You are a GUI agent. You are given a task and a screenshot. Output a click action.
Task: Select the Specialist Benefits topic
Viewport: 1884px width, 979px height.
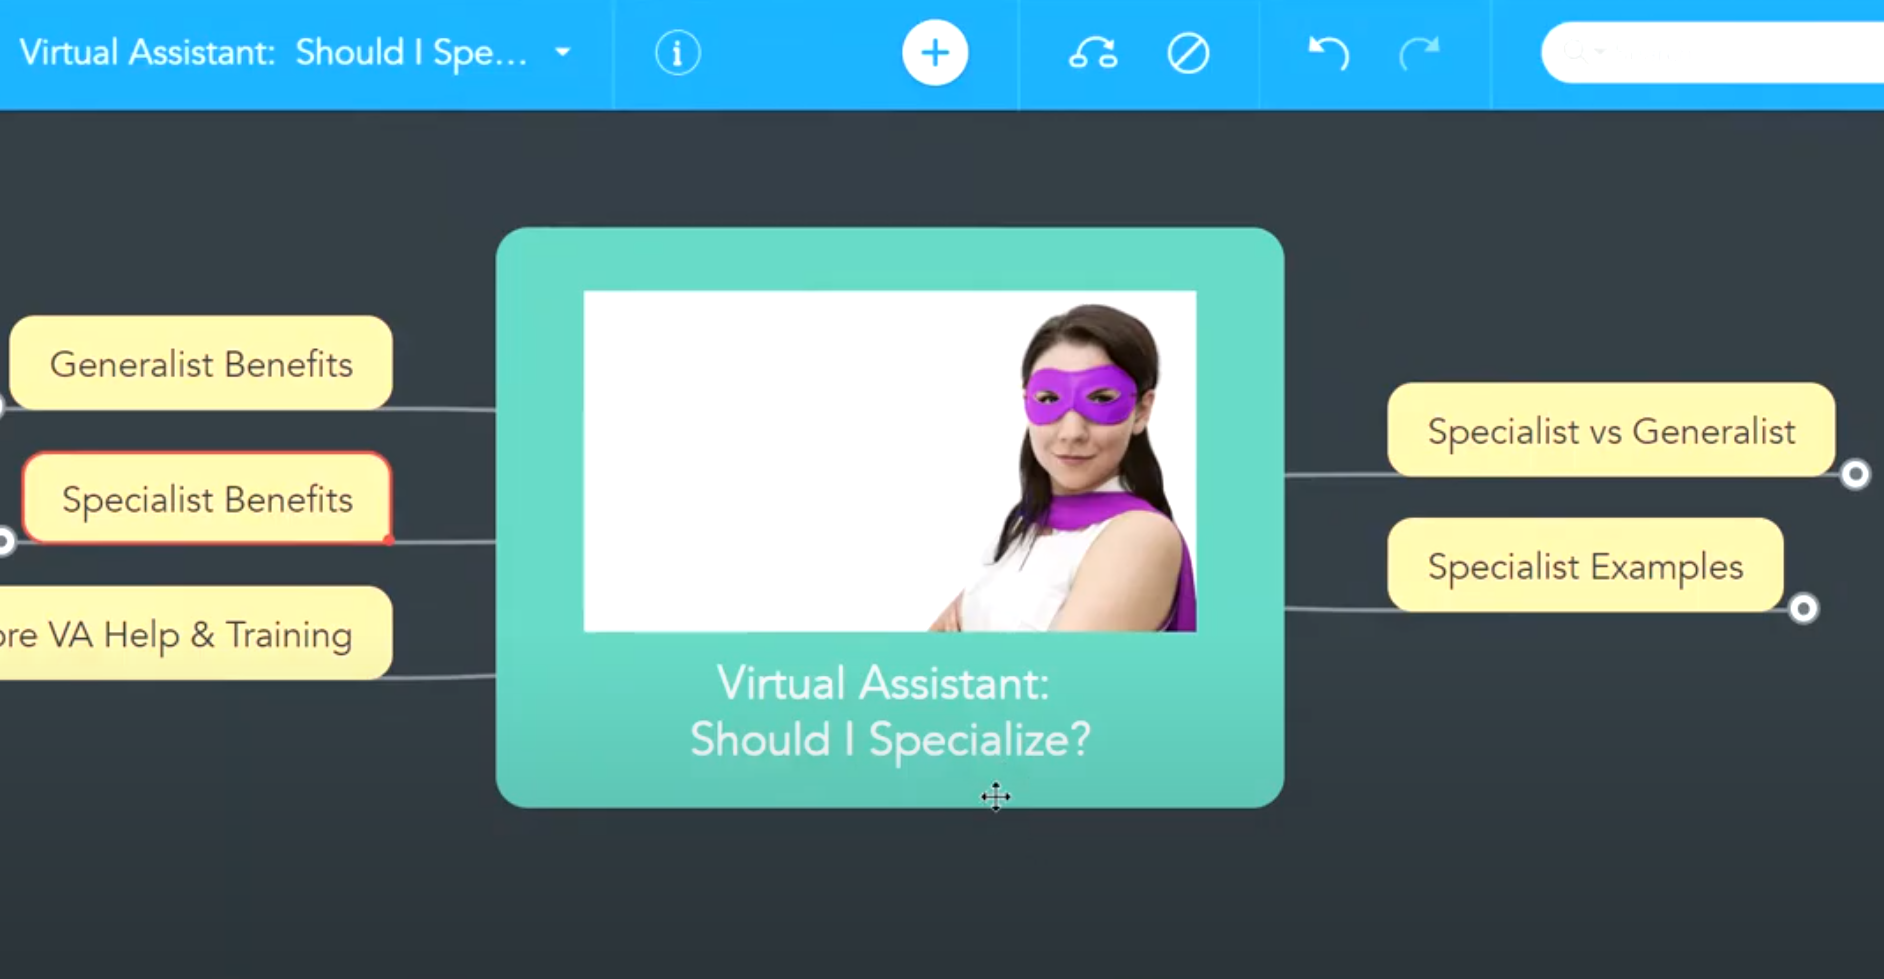[x=207, y=499]
